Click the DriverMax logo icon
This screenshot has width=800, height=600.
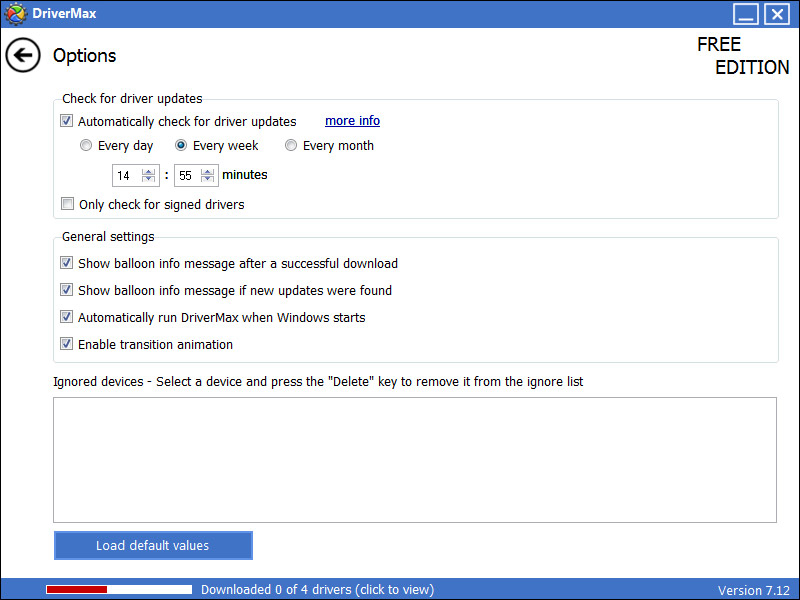(x=15, y=14)
